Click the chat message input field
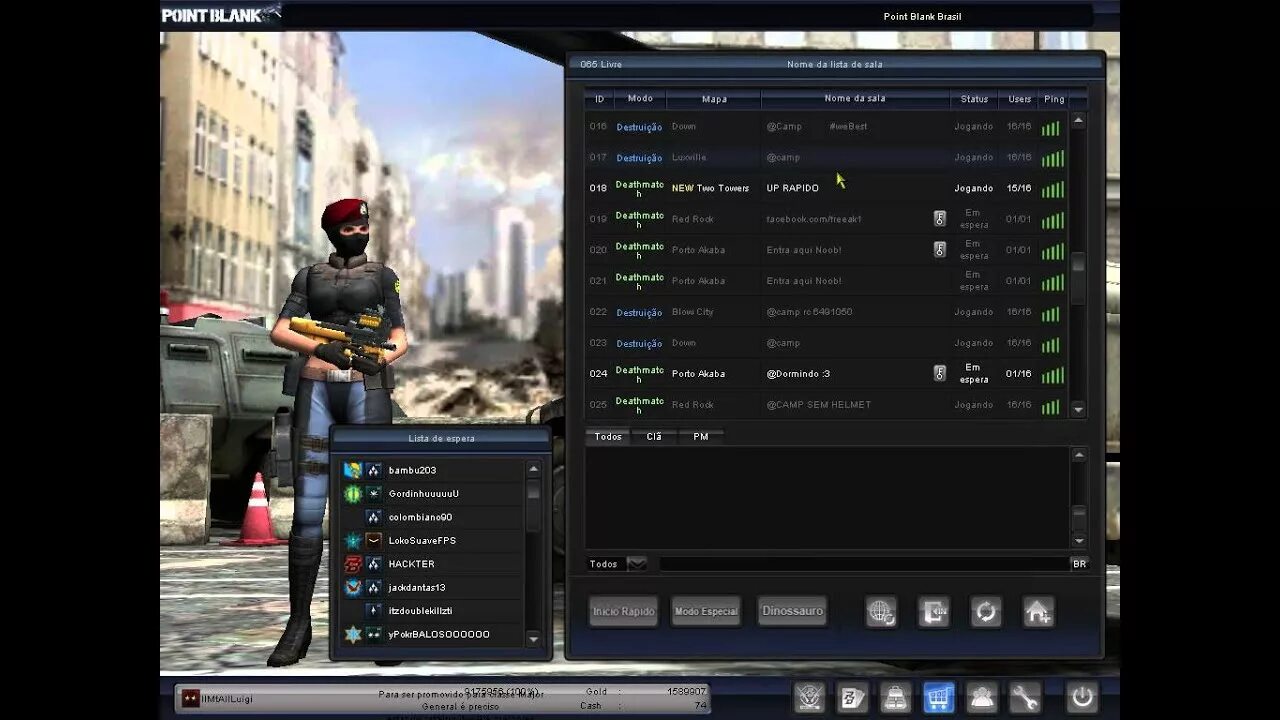 [864, 564]
